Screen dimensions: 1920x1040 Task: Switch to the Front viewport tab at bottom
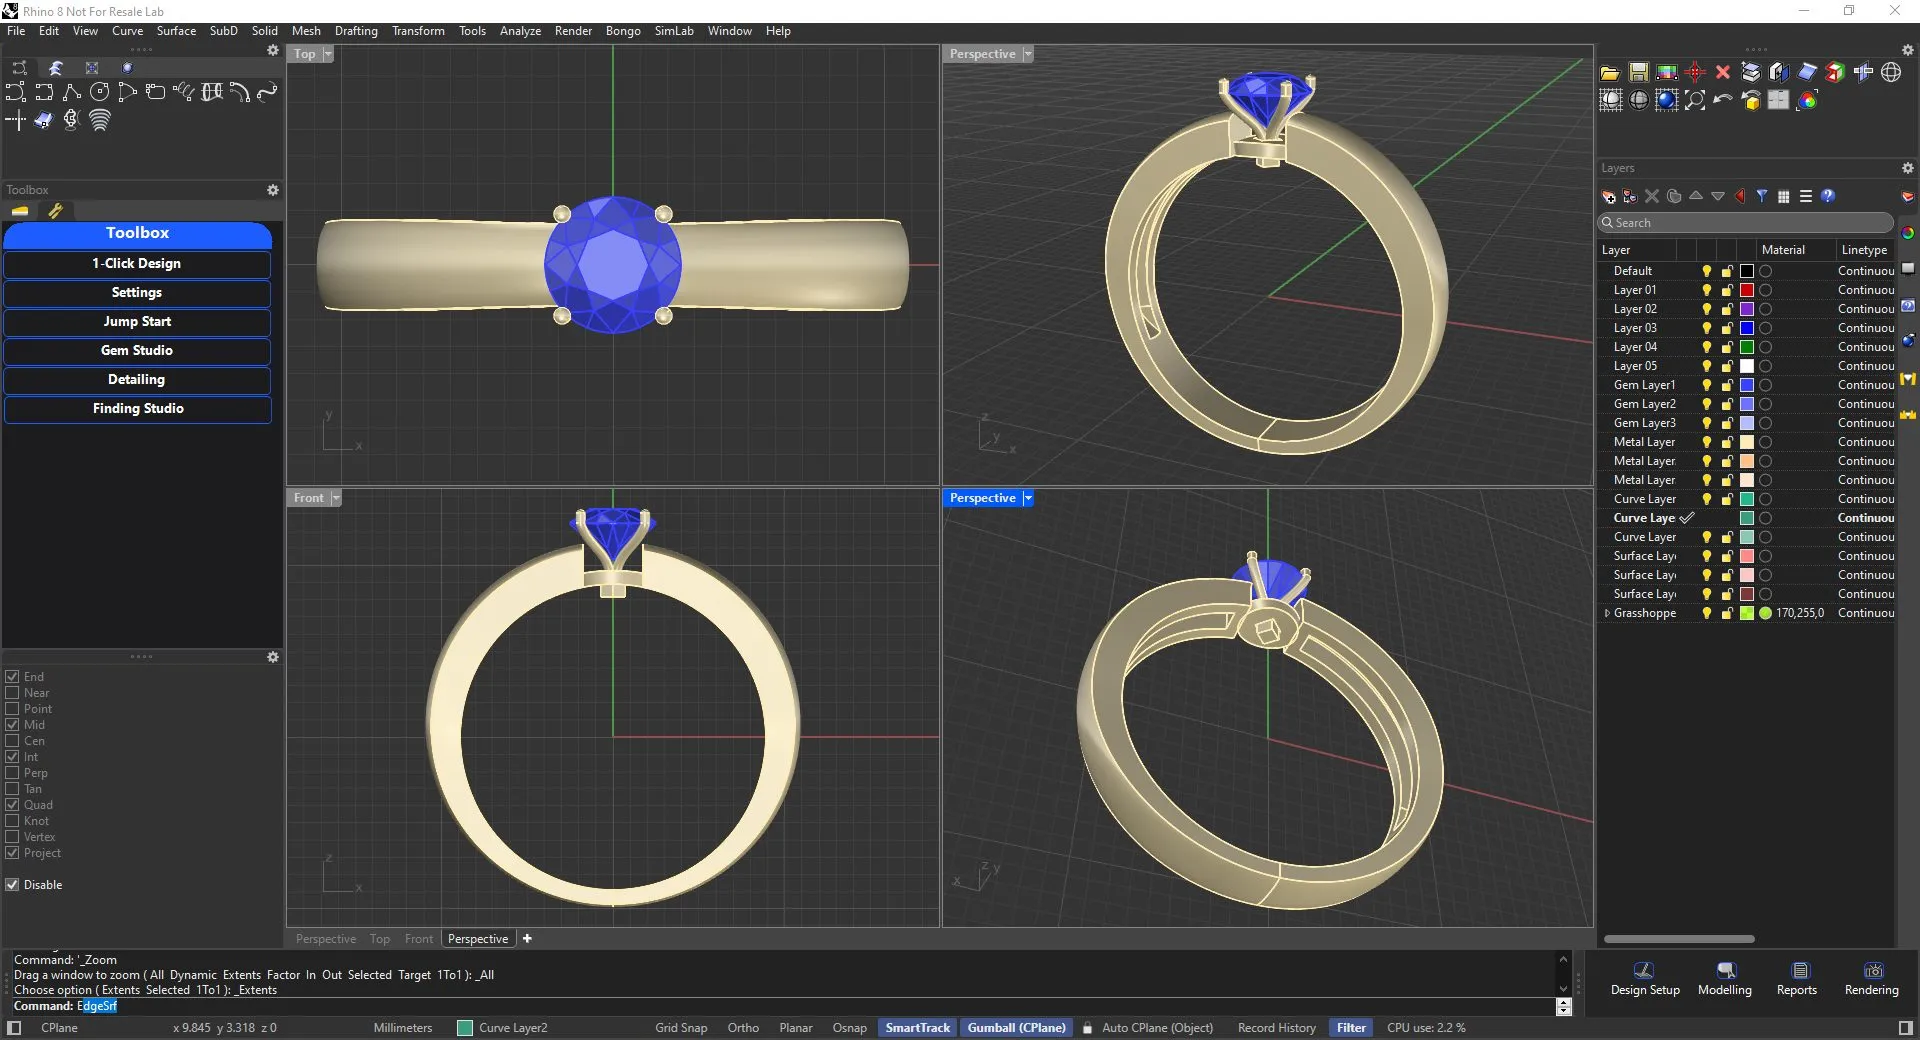418,939
